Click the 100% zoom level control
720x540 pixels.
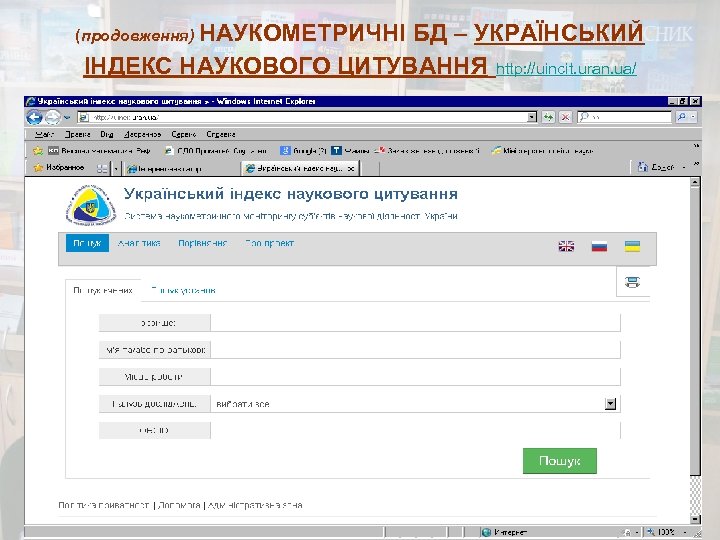coord(665,532)
